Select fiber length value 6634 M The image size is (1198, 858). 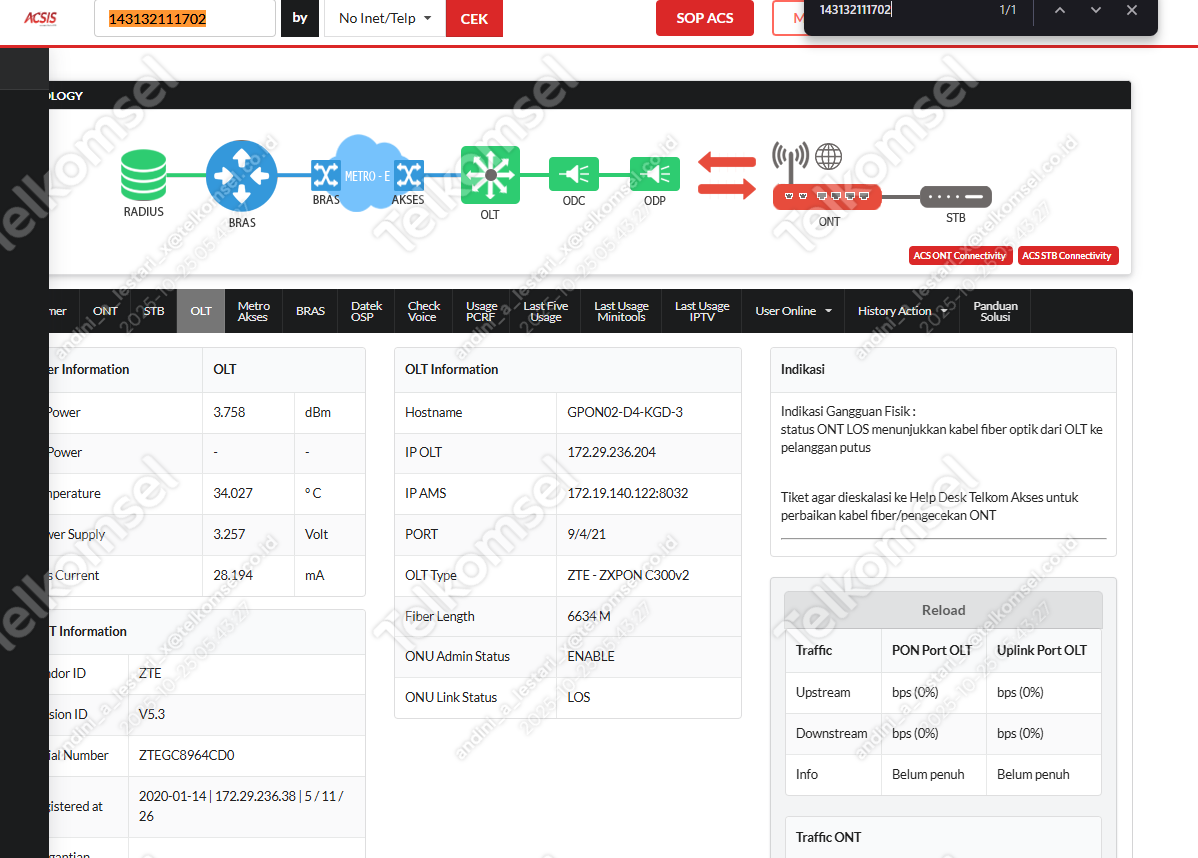[588, 616]
